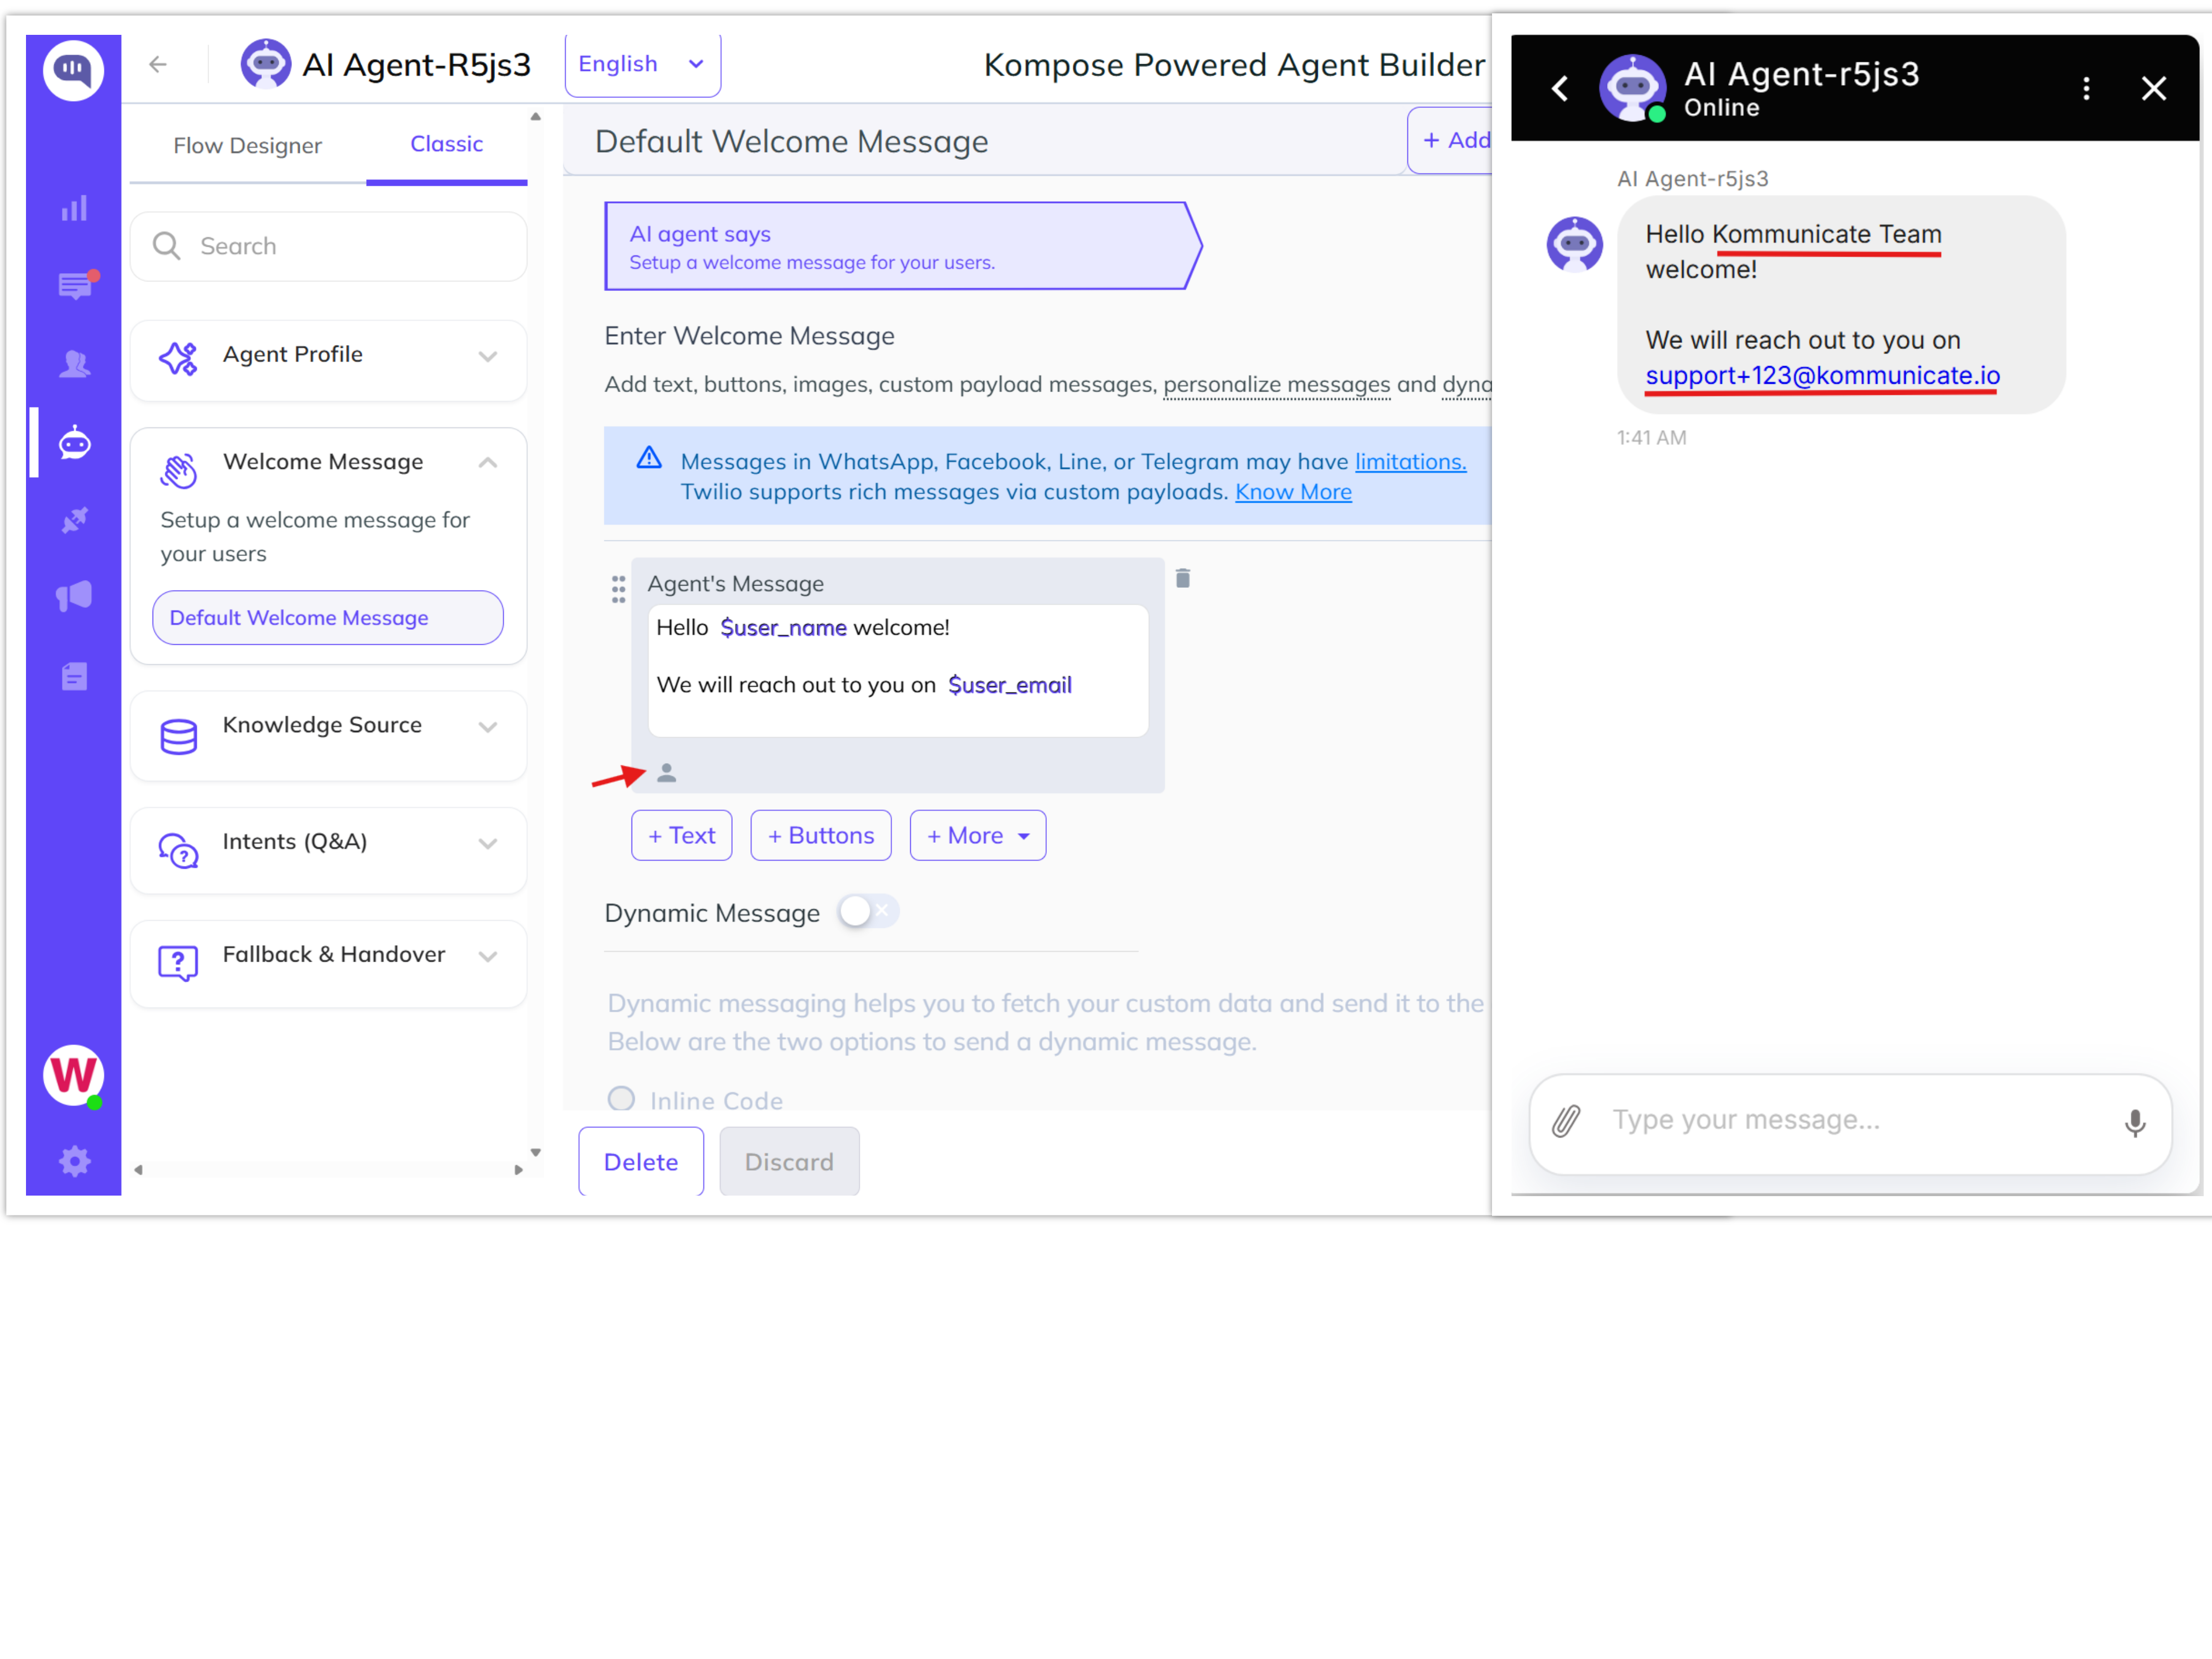This screenshot has width=2212, height=1659.
Task: Click the Default Welcome Message heading
Action: pos(791,141)
